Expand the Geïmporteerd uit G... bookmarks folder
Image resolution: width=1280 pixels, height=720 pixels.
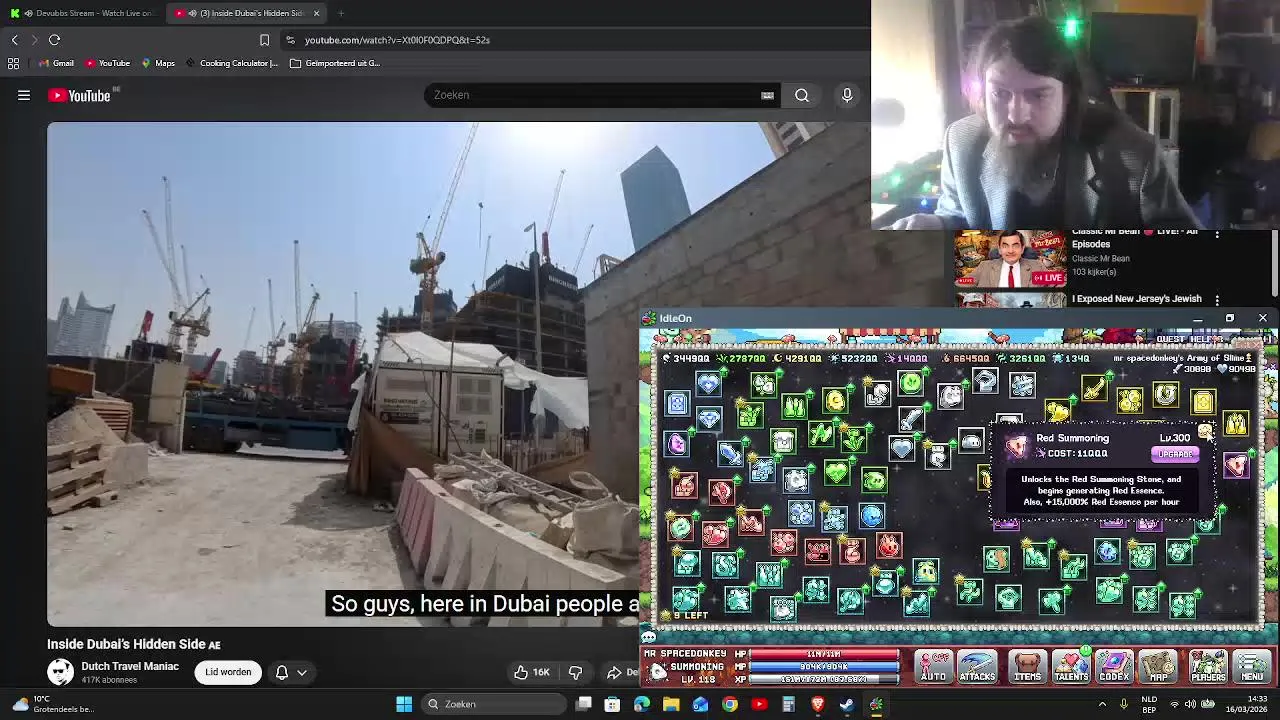click(x=335, y=63)
